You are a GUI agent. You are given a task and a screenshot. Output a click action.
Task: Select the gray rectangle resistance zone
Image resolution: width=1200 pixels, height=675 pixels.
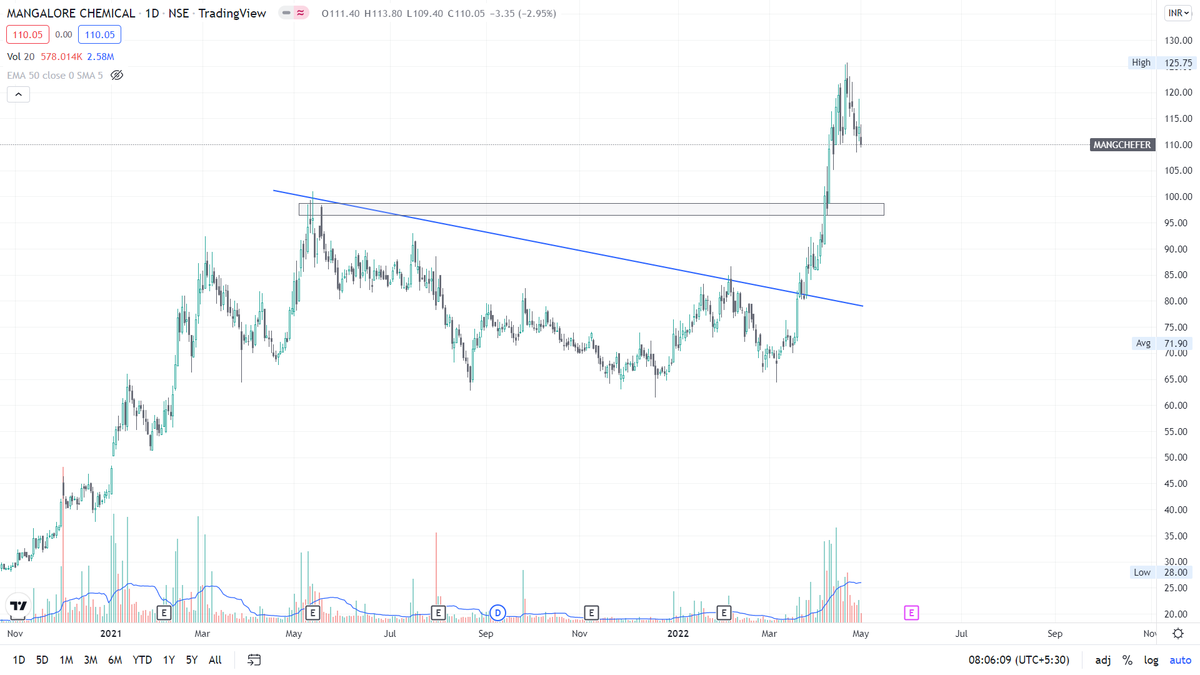point(591,210)
